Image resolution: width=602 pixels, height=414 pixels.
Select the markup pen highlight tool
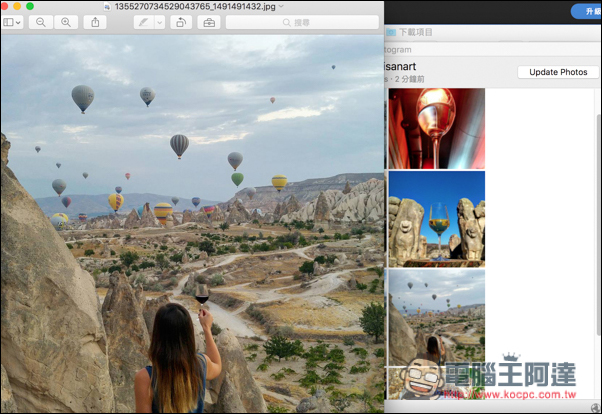[x=143, y=22]
